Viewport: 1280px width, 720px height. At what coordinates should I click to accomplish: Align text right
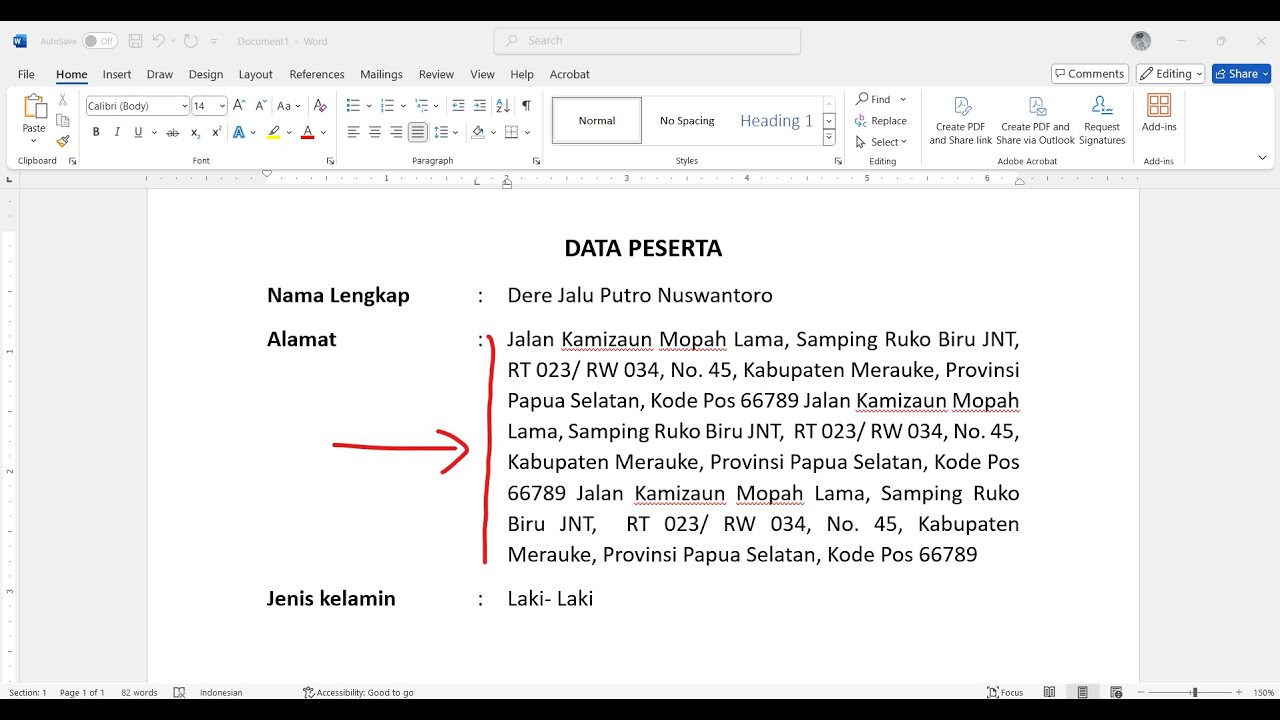[x=396, y=132]
